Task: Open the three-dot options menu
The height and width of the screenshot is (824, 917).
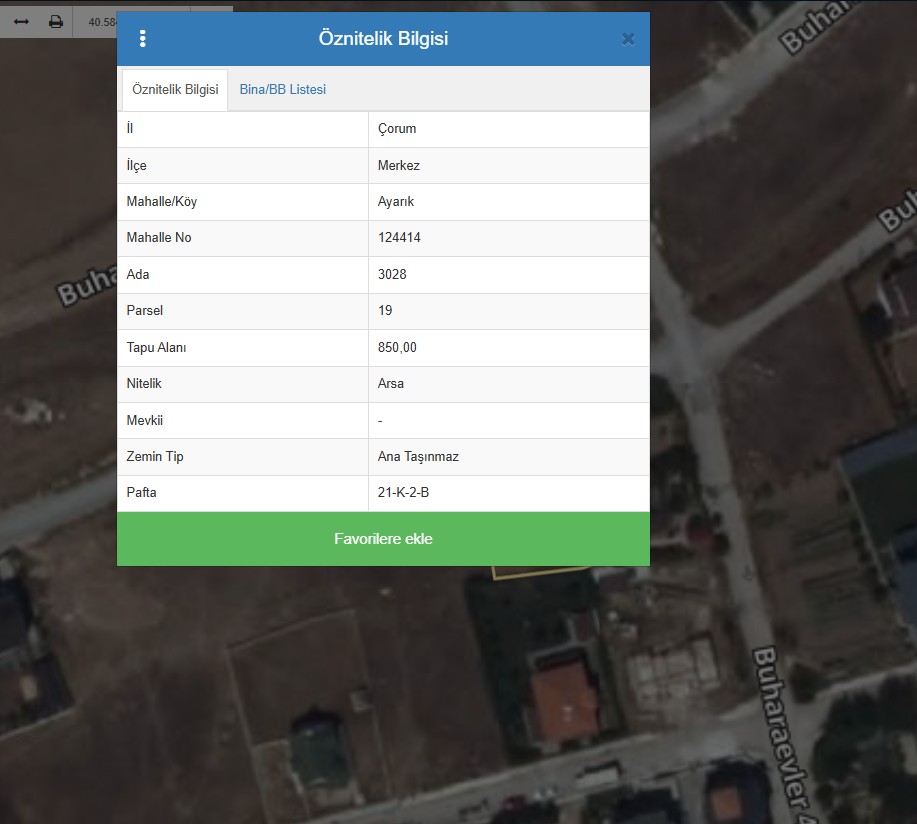Action: pyautogui.click(x=143, y=39)
